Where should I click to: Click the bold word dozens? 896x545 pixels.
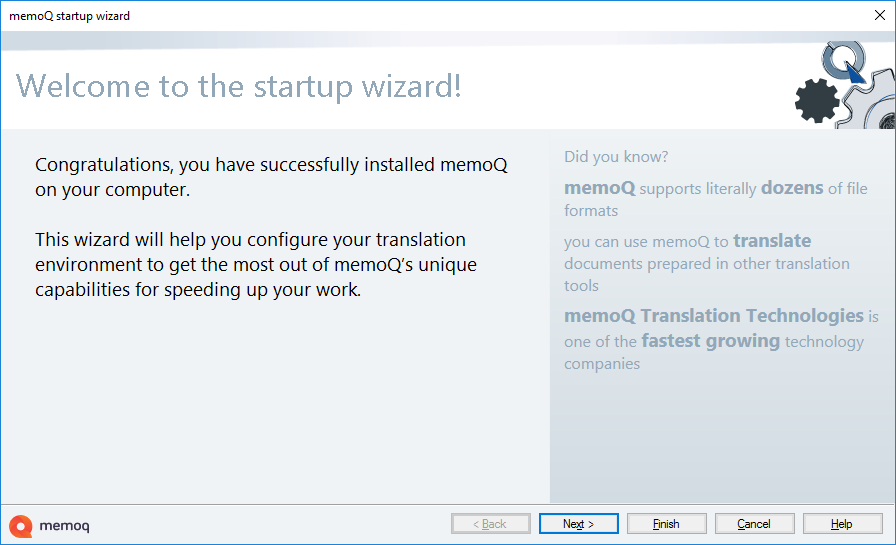point(792,188)
